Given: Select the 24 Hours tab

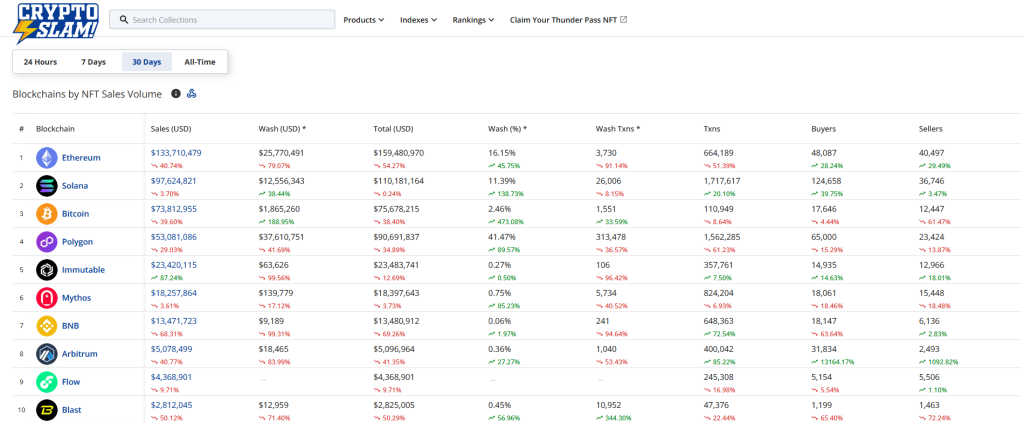Looking at the screenshot, I should point(40,62).
